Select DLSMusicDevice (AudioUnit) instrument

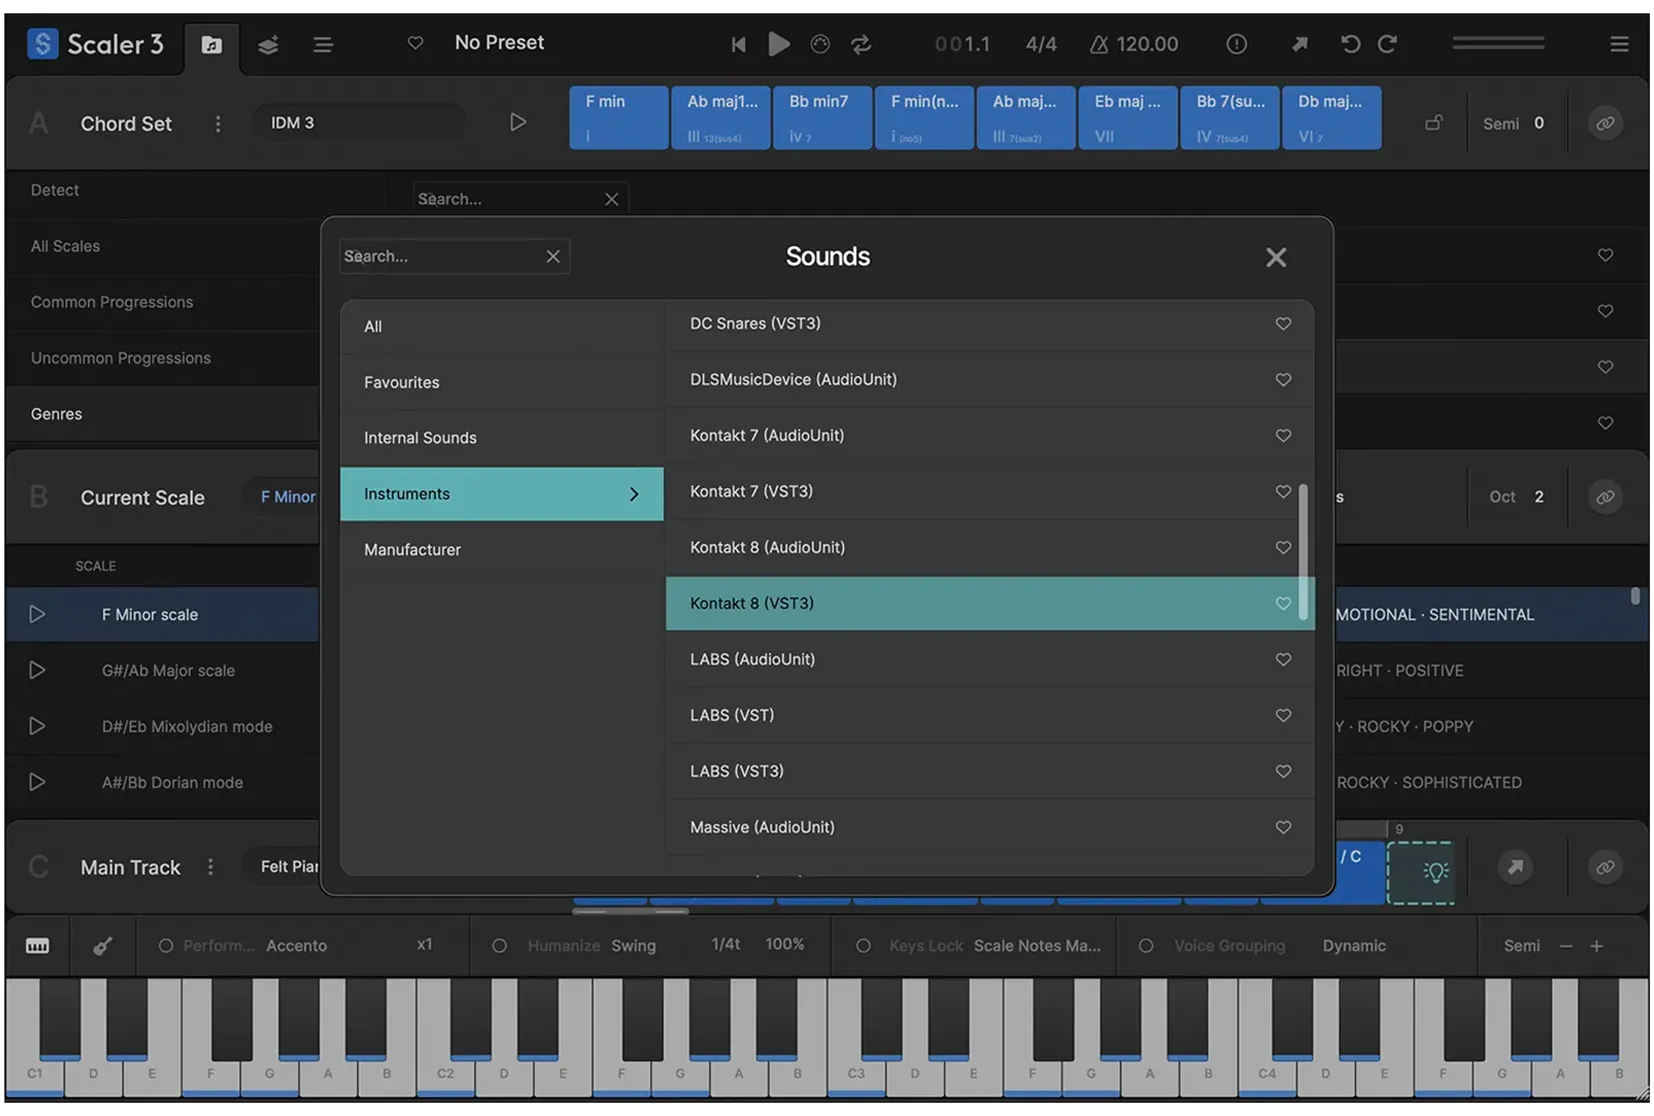[x=990, y=380]
